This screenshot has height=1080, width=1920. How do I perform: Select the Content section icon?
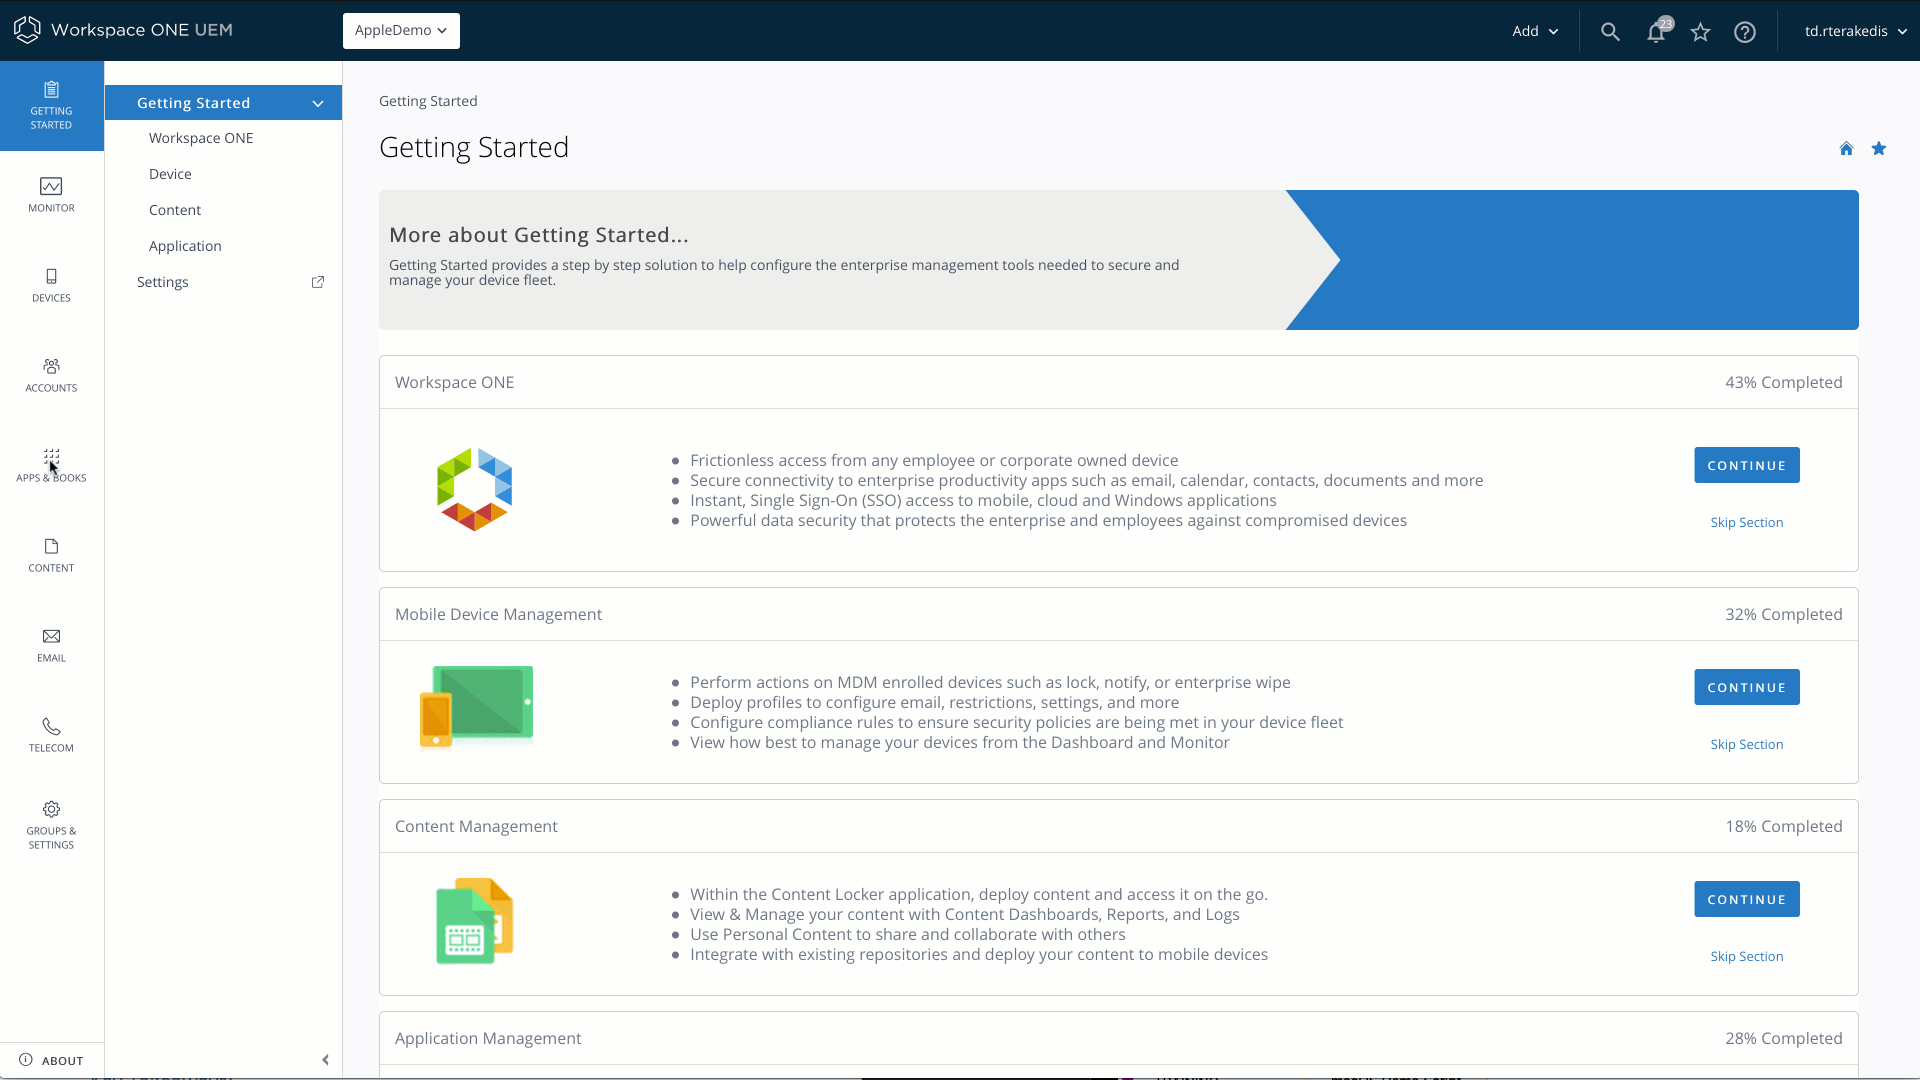coord(51,546)
